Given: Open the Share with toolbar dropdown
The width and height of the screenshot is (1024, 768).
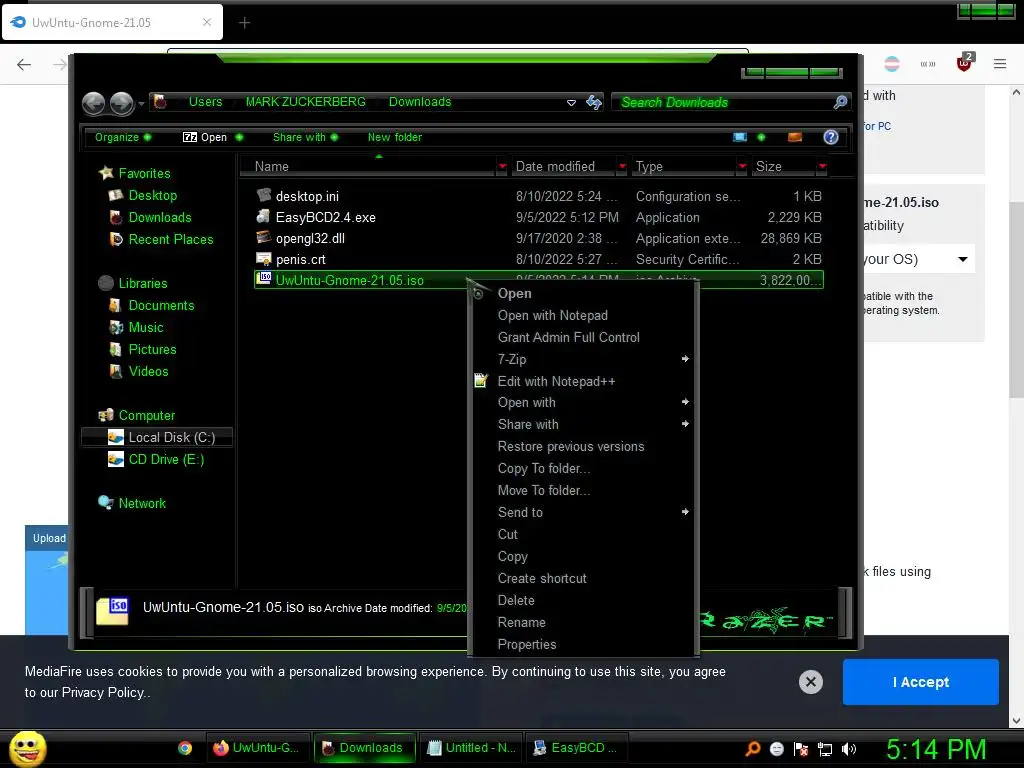Looking at the screenshot, I should point(306,137).
